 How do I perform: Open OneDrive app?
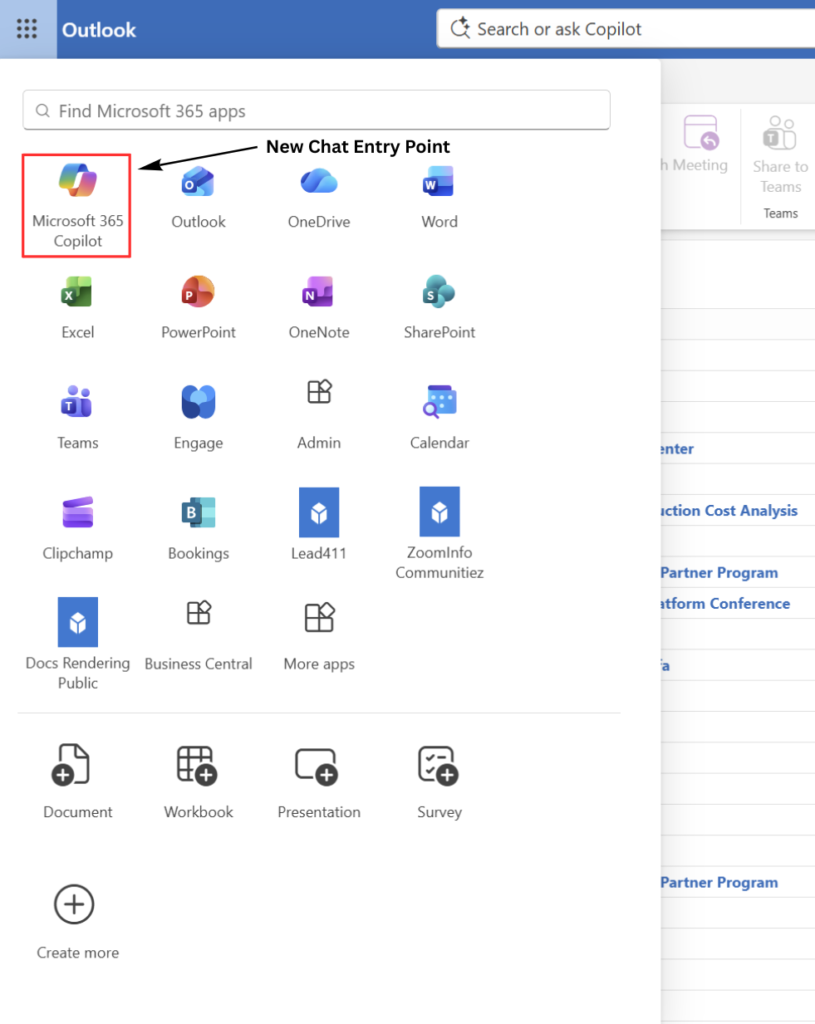[319, 197]
